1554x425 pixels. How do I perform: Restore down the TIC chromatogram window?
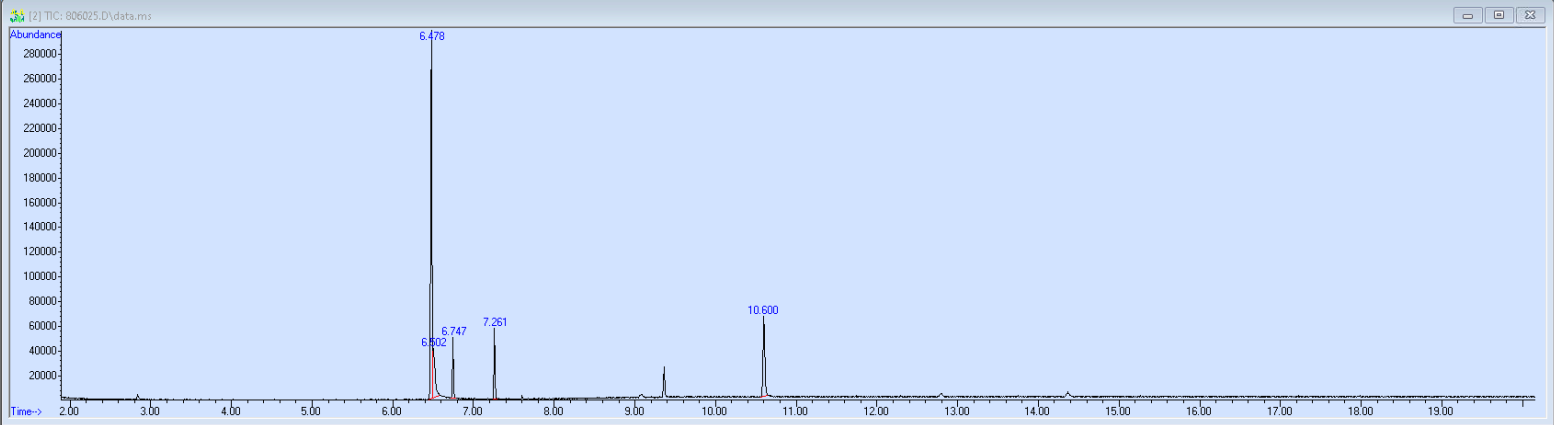[x=1499, y=15]
